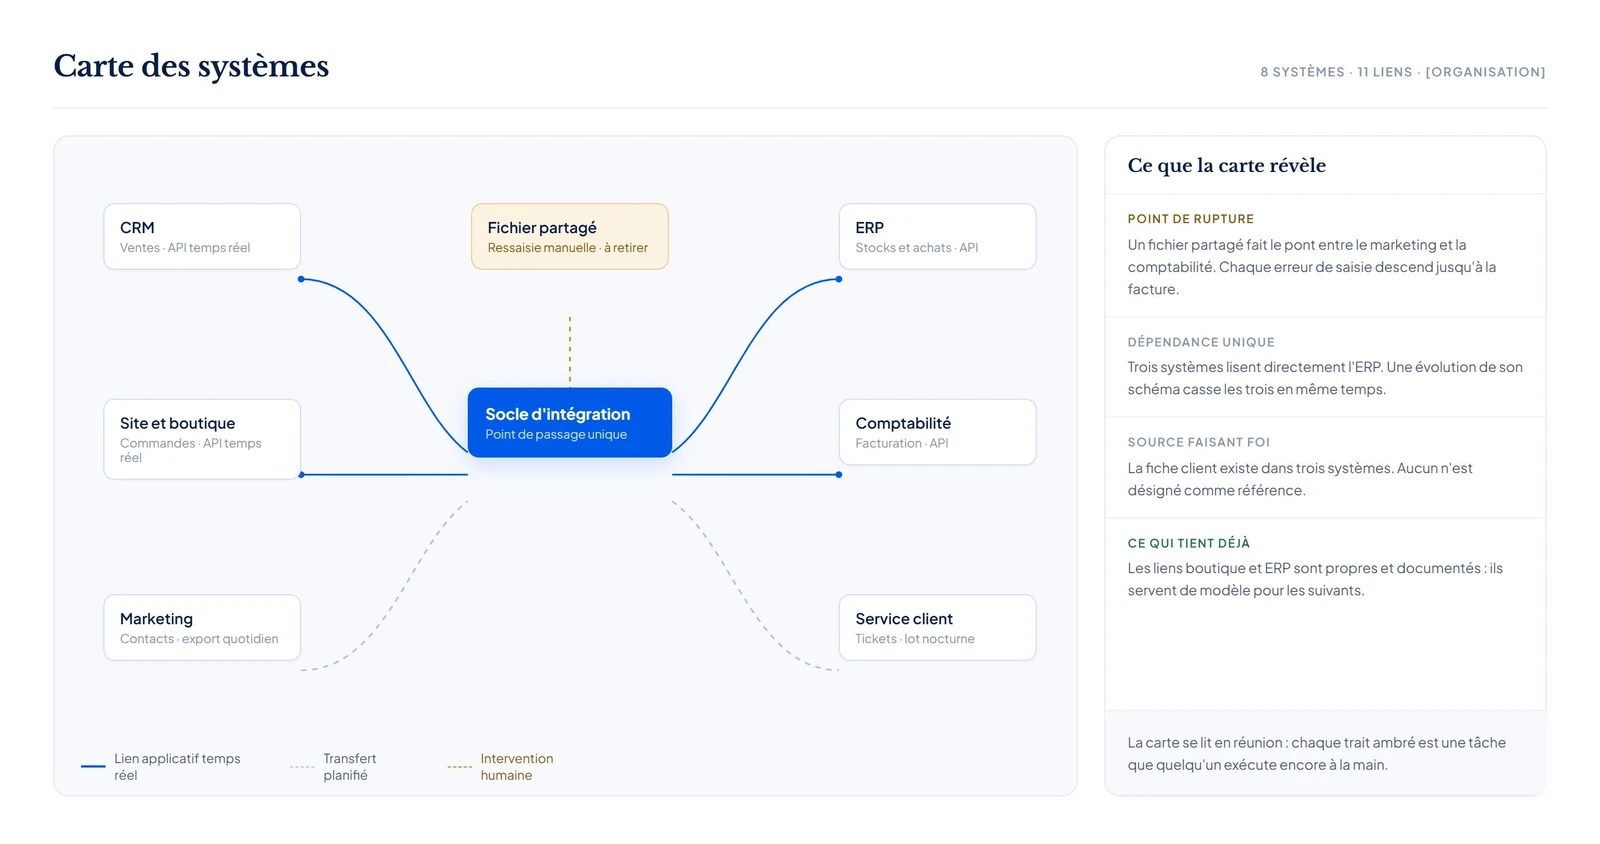Click paragraph starting 'Trois systèmes lisent'
This screenshot has height=844, width=1600.
pos(1325,378)
